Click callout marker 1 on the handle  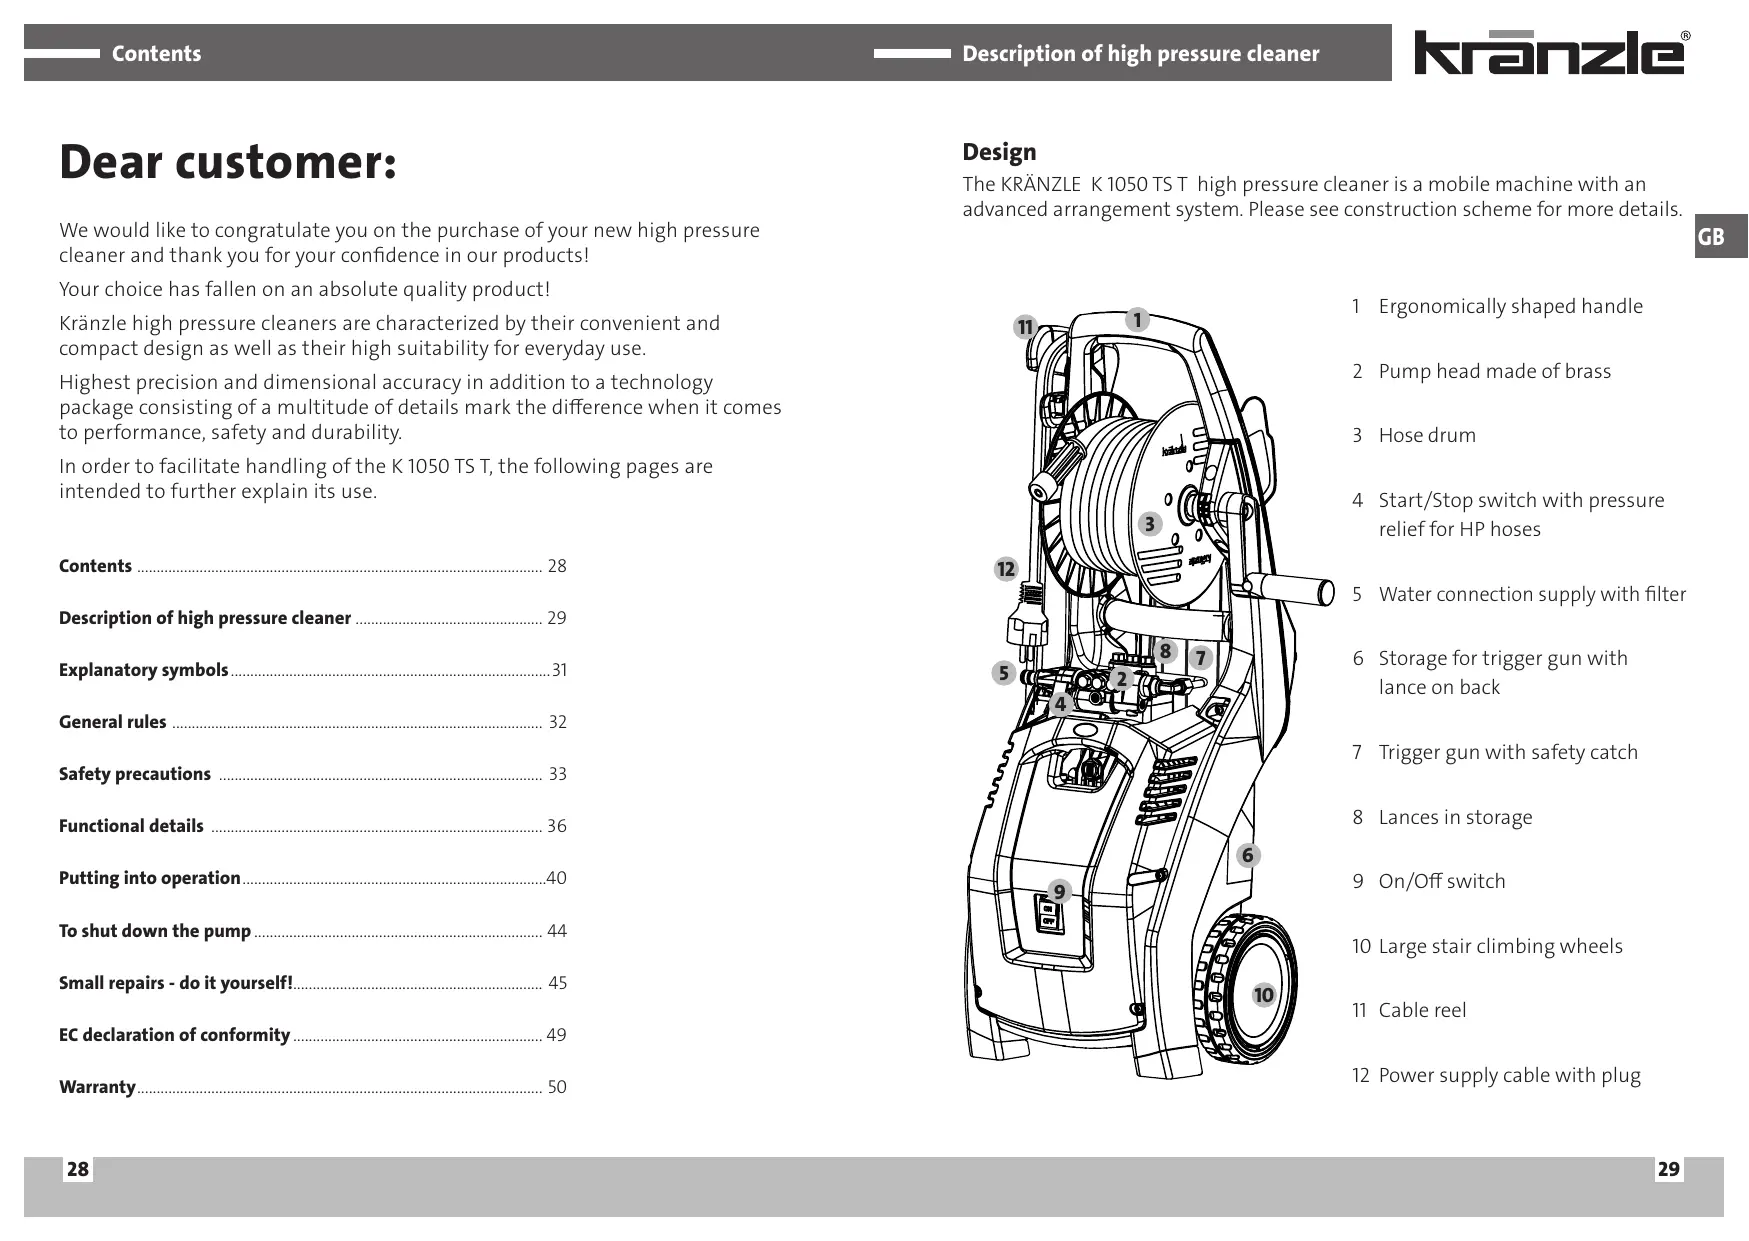click(x=1137, y=320)
